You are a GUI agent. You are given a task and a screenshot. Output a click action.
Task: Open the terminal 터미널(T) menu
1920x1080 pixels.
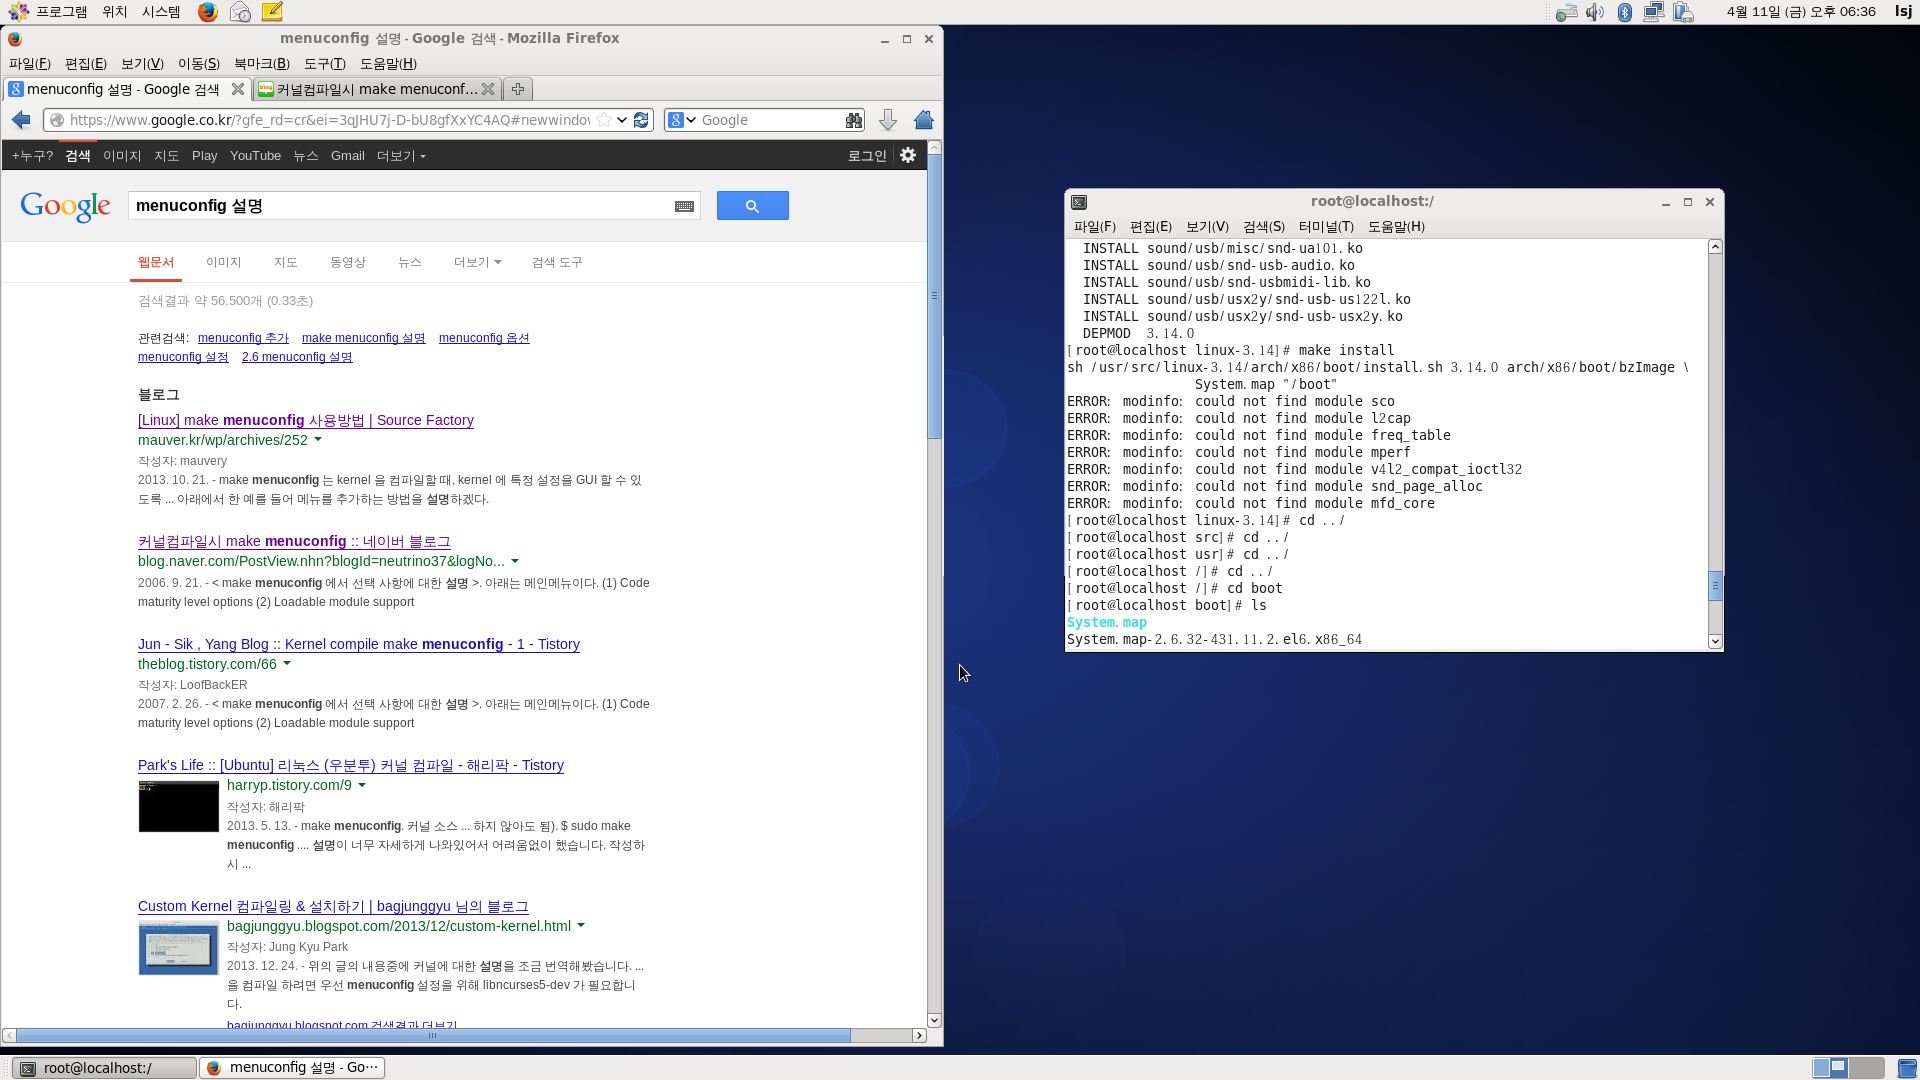(x=1326, y=227)
